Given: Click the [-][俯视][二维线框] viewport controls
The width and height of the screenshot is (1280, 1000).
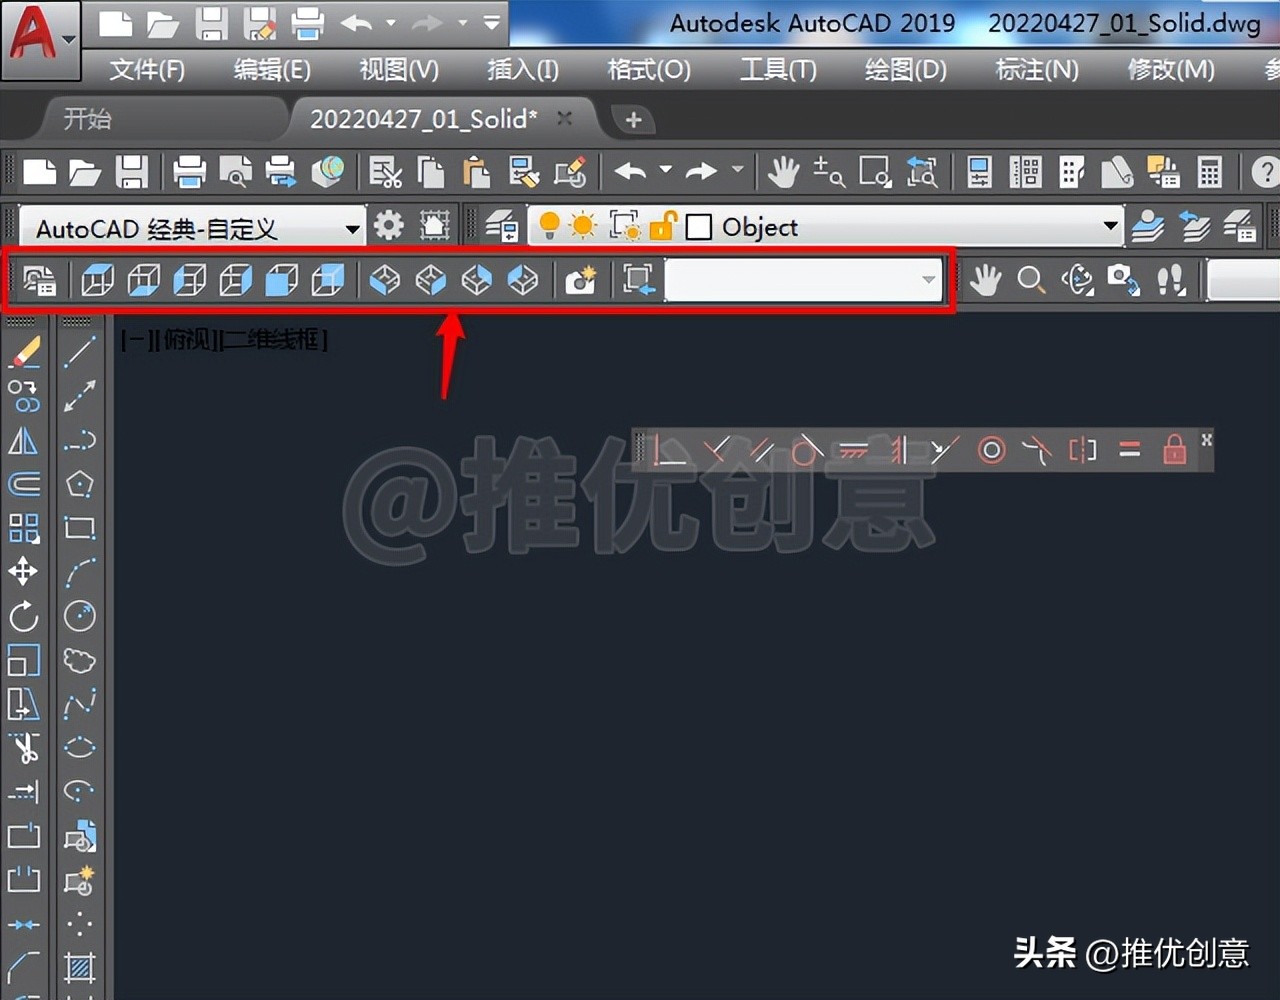Looking at the screenshot, I should pyautogui.click(x=223, y=340).
